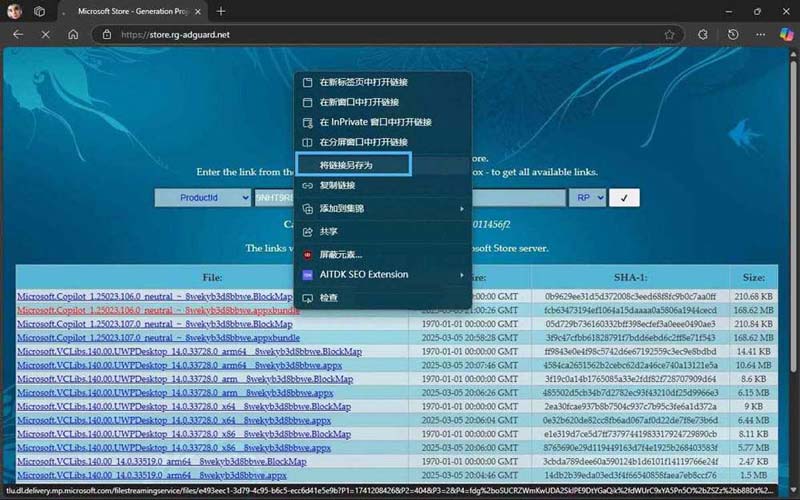Select 将链接另存为 to save link
The width and height of the screenshot is (800, 500).
point(354,165)
